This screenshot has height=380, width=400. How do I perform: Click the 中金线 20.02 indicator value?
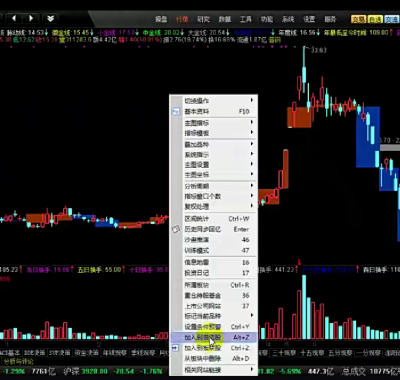click(x=163, y=33)
